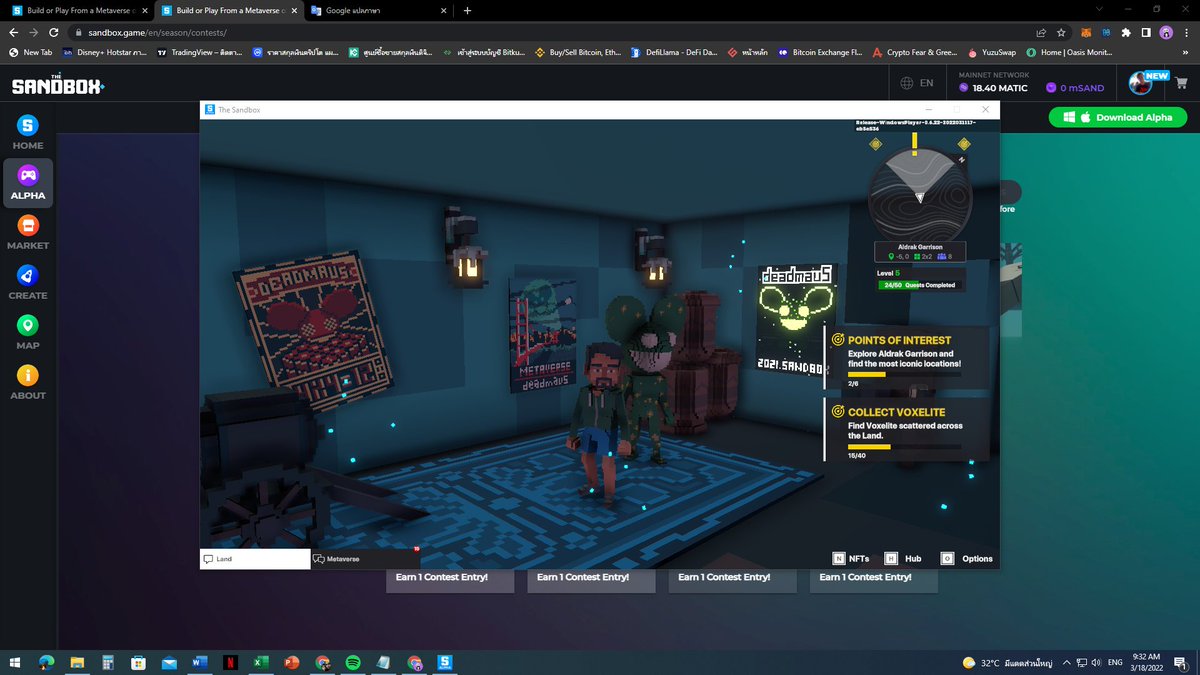Click the address bar showing sandbox.game URL
This screenshot has height=675, width=1200.
tap(550, 32)
